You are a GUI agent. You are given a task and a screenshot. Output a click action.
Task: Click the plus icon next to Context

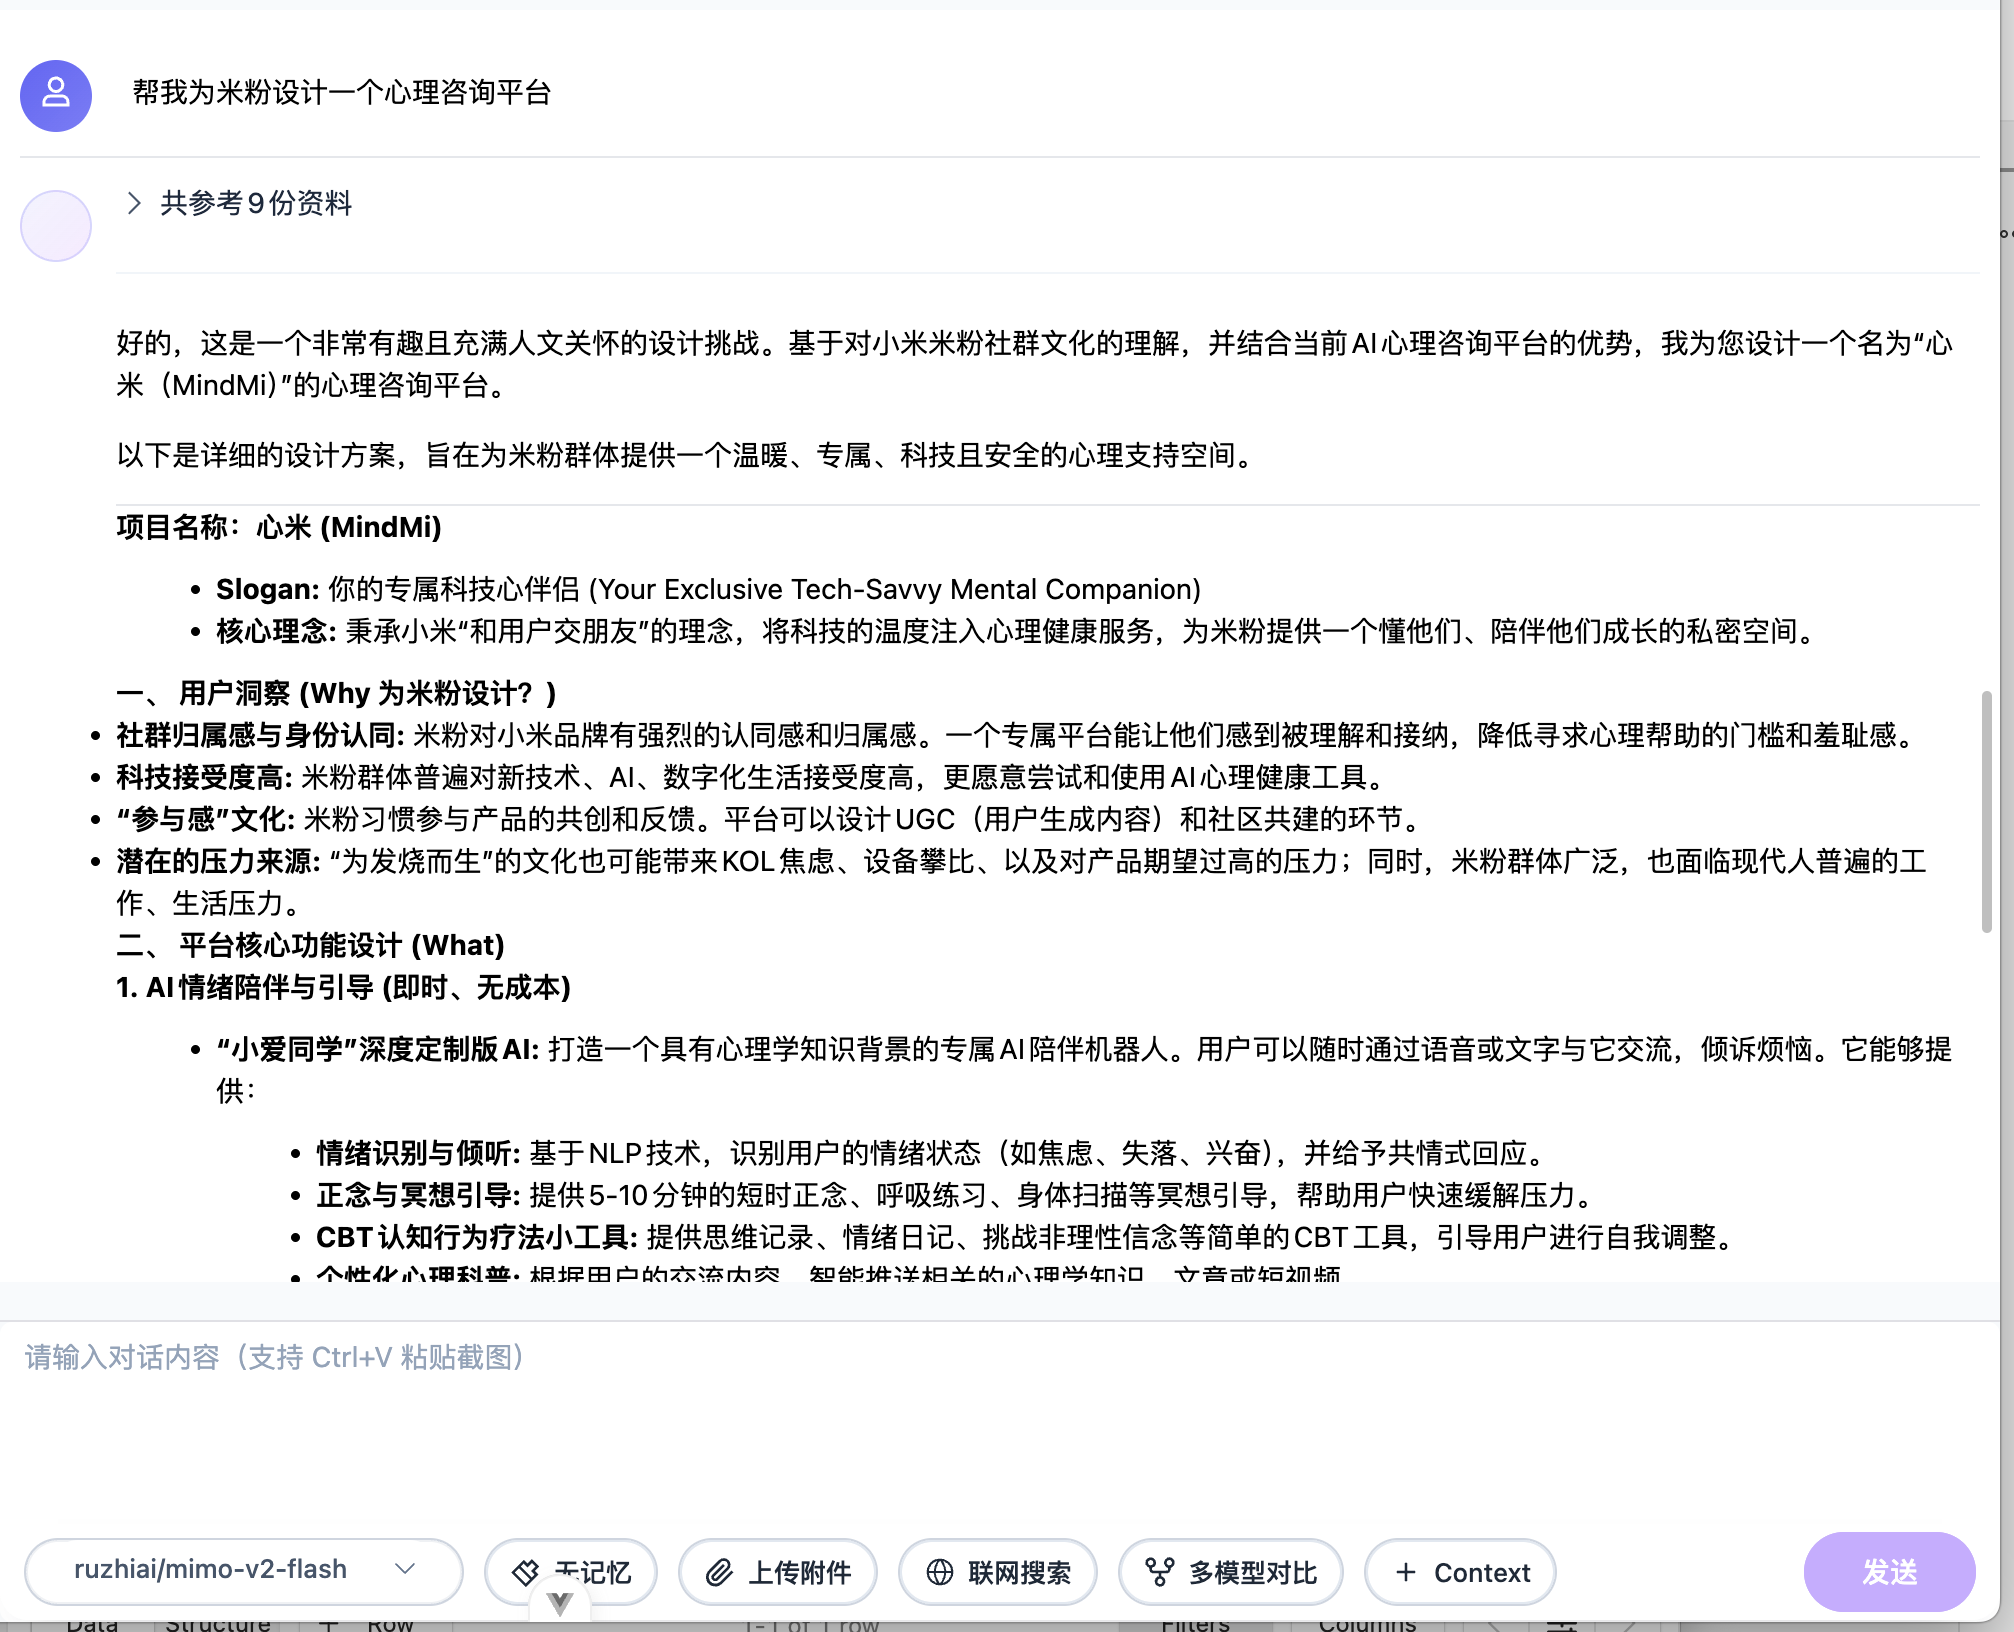coord(1406,1572)
